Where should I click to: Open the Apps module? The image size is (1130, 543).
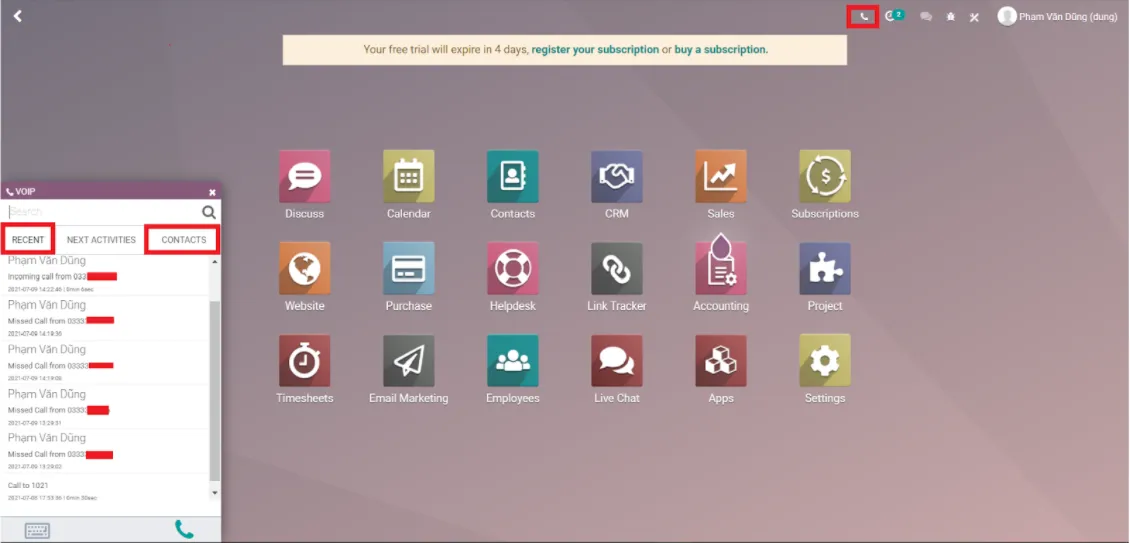coord(721,361)
